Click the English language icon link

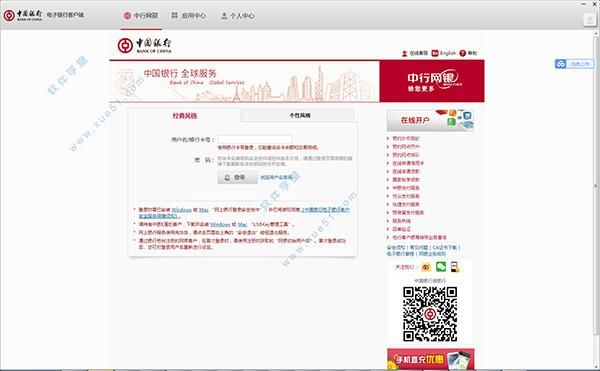435,53
